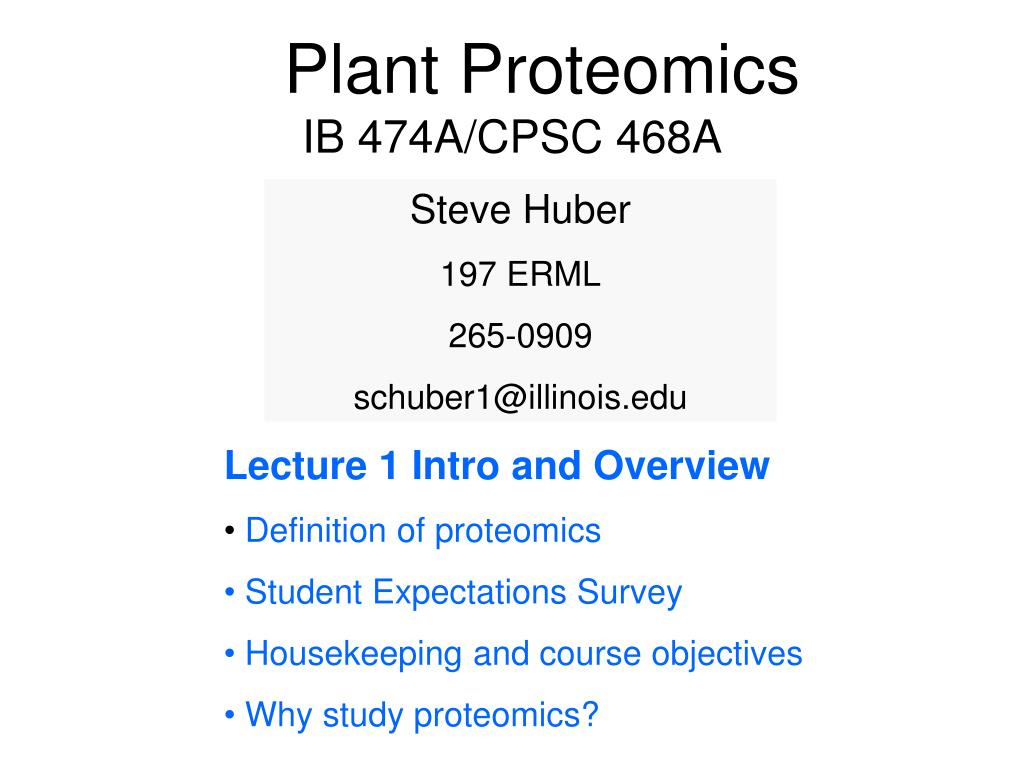Viewport: 1024px width, 768px height.
Task: Open the Student Expectations Survey link
Action: point(464,593)
